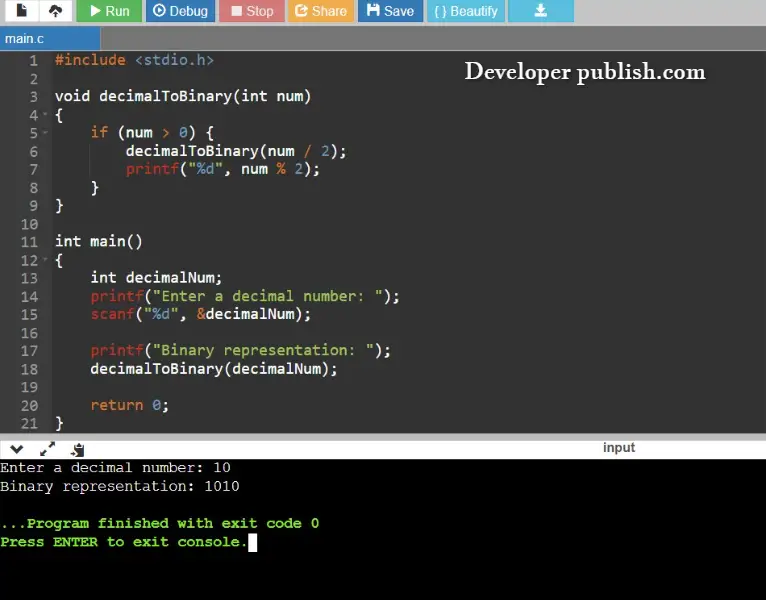This screenshot has height=600, width=766.
Task: Click the Stop button
Action: coord(252,11)
